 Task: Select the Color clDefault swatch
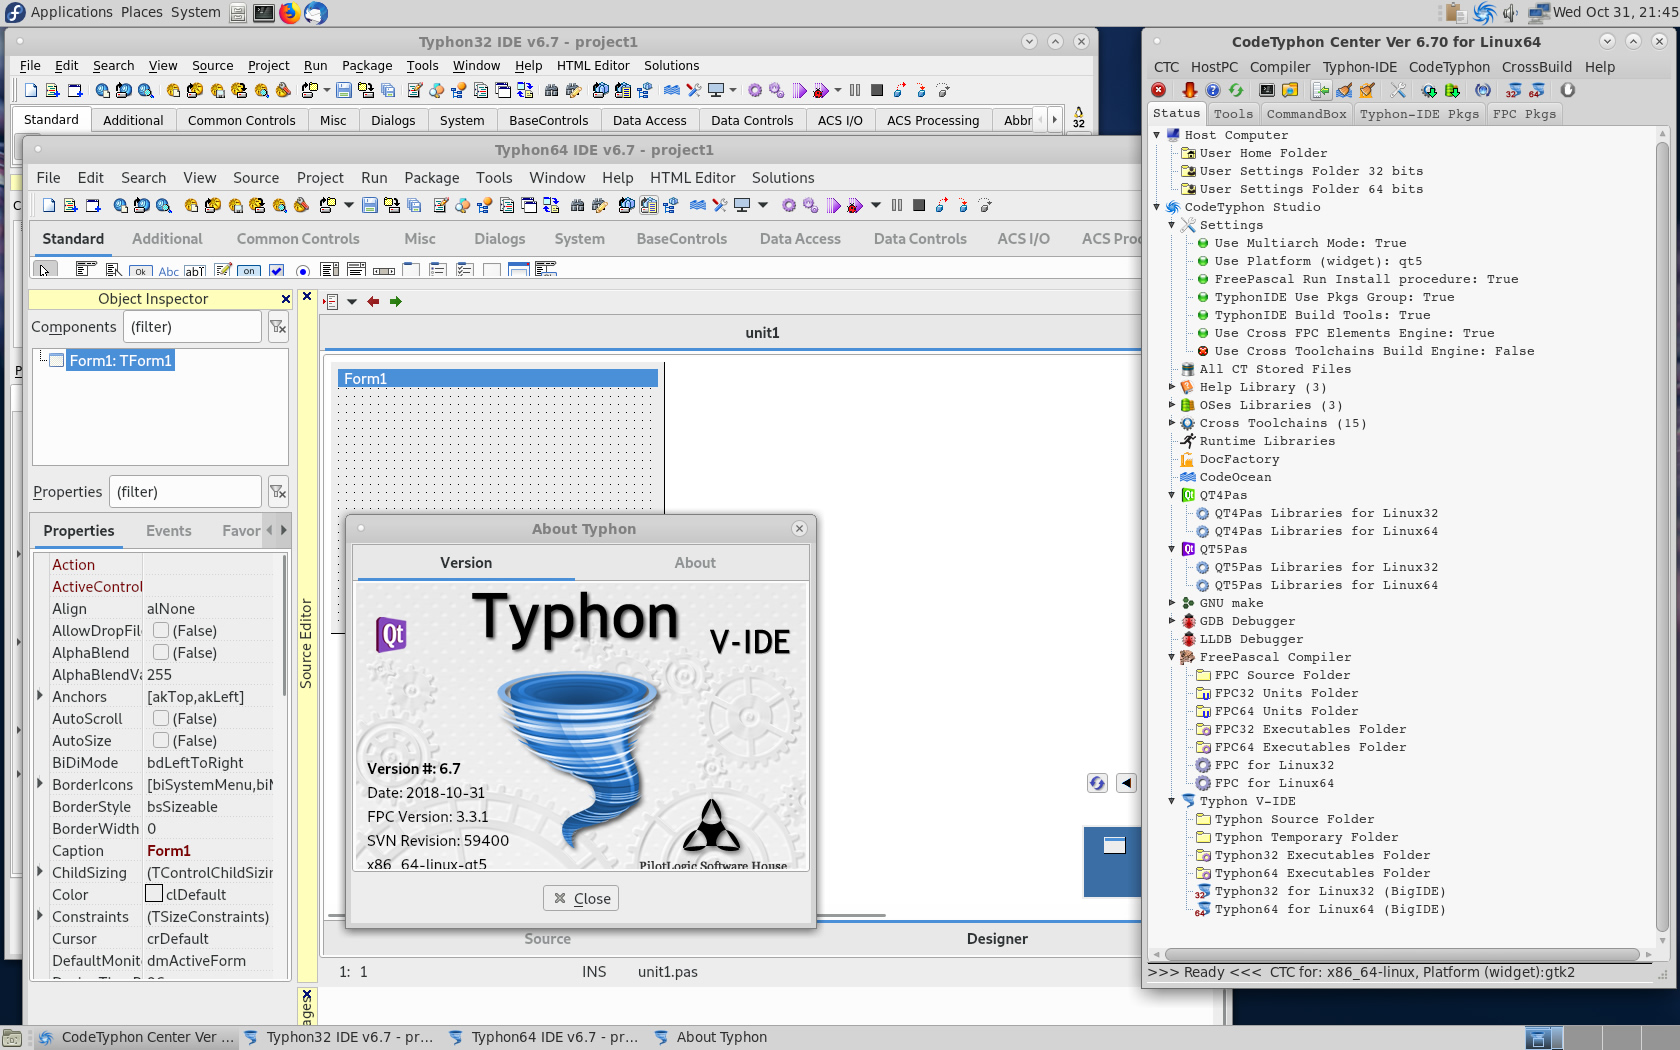click(x=154, y=894)
